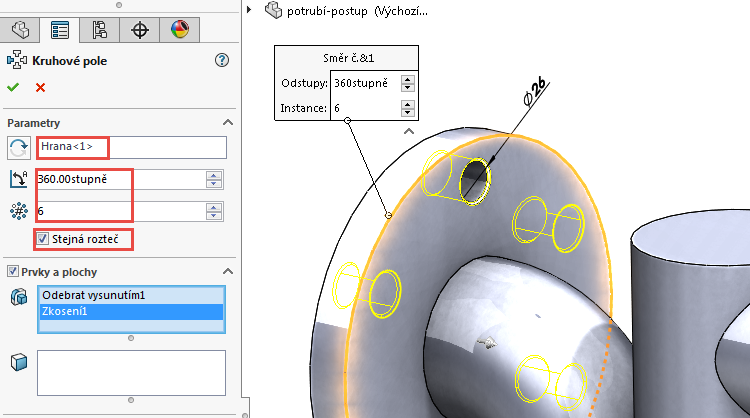Toggle the Prvky a plochy checkbox
The width and height of the screenshot is (750, 418).
(x=13, y=272)
